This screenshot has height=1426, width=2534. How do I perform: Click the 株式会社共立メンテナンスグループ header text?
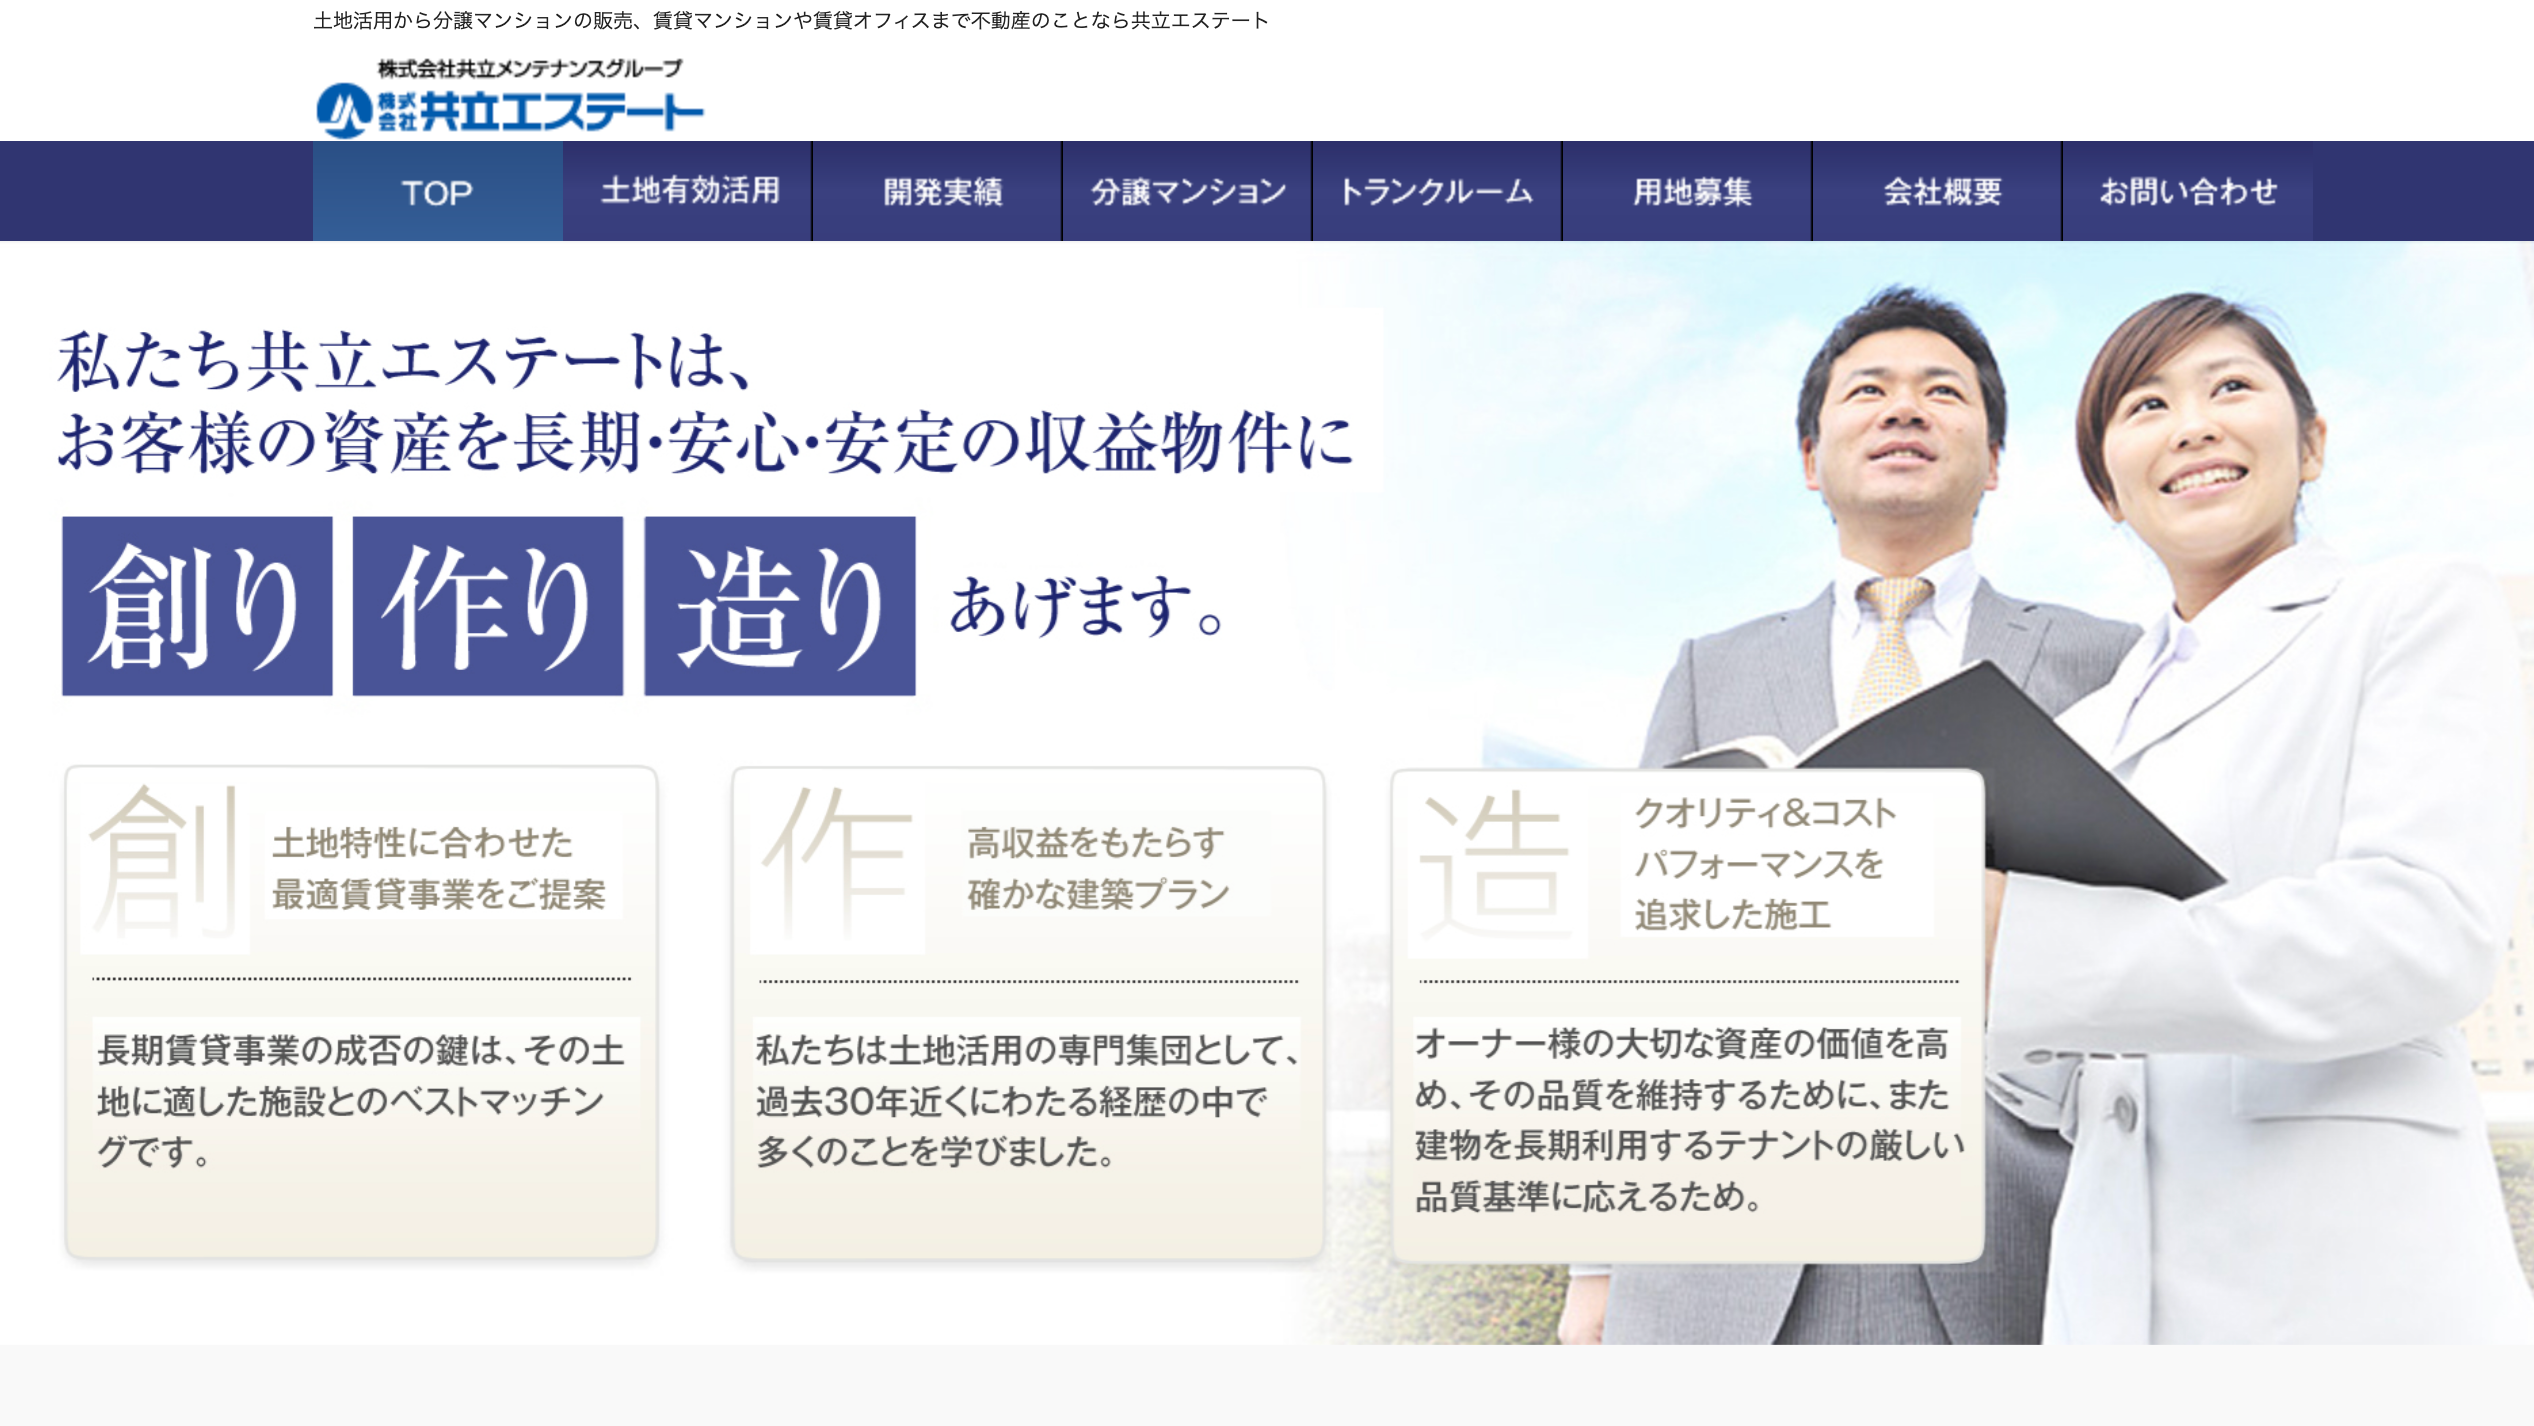[x=528, y=68]
